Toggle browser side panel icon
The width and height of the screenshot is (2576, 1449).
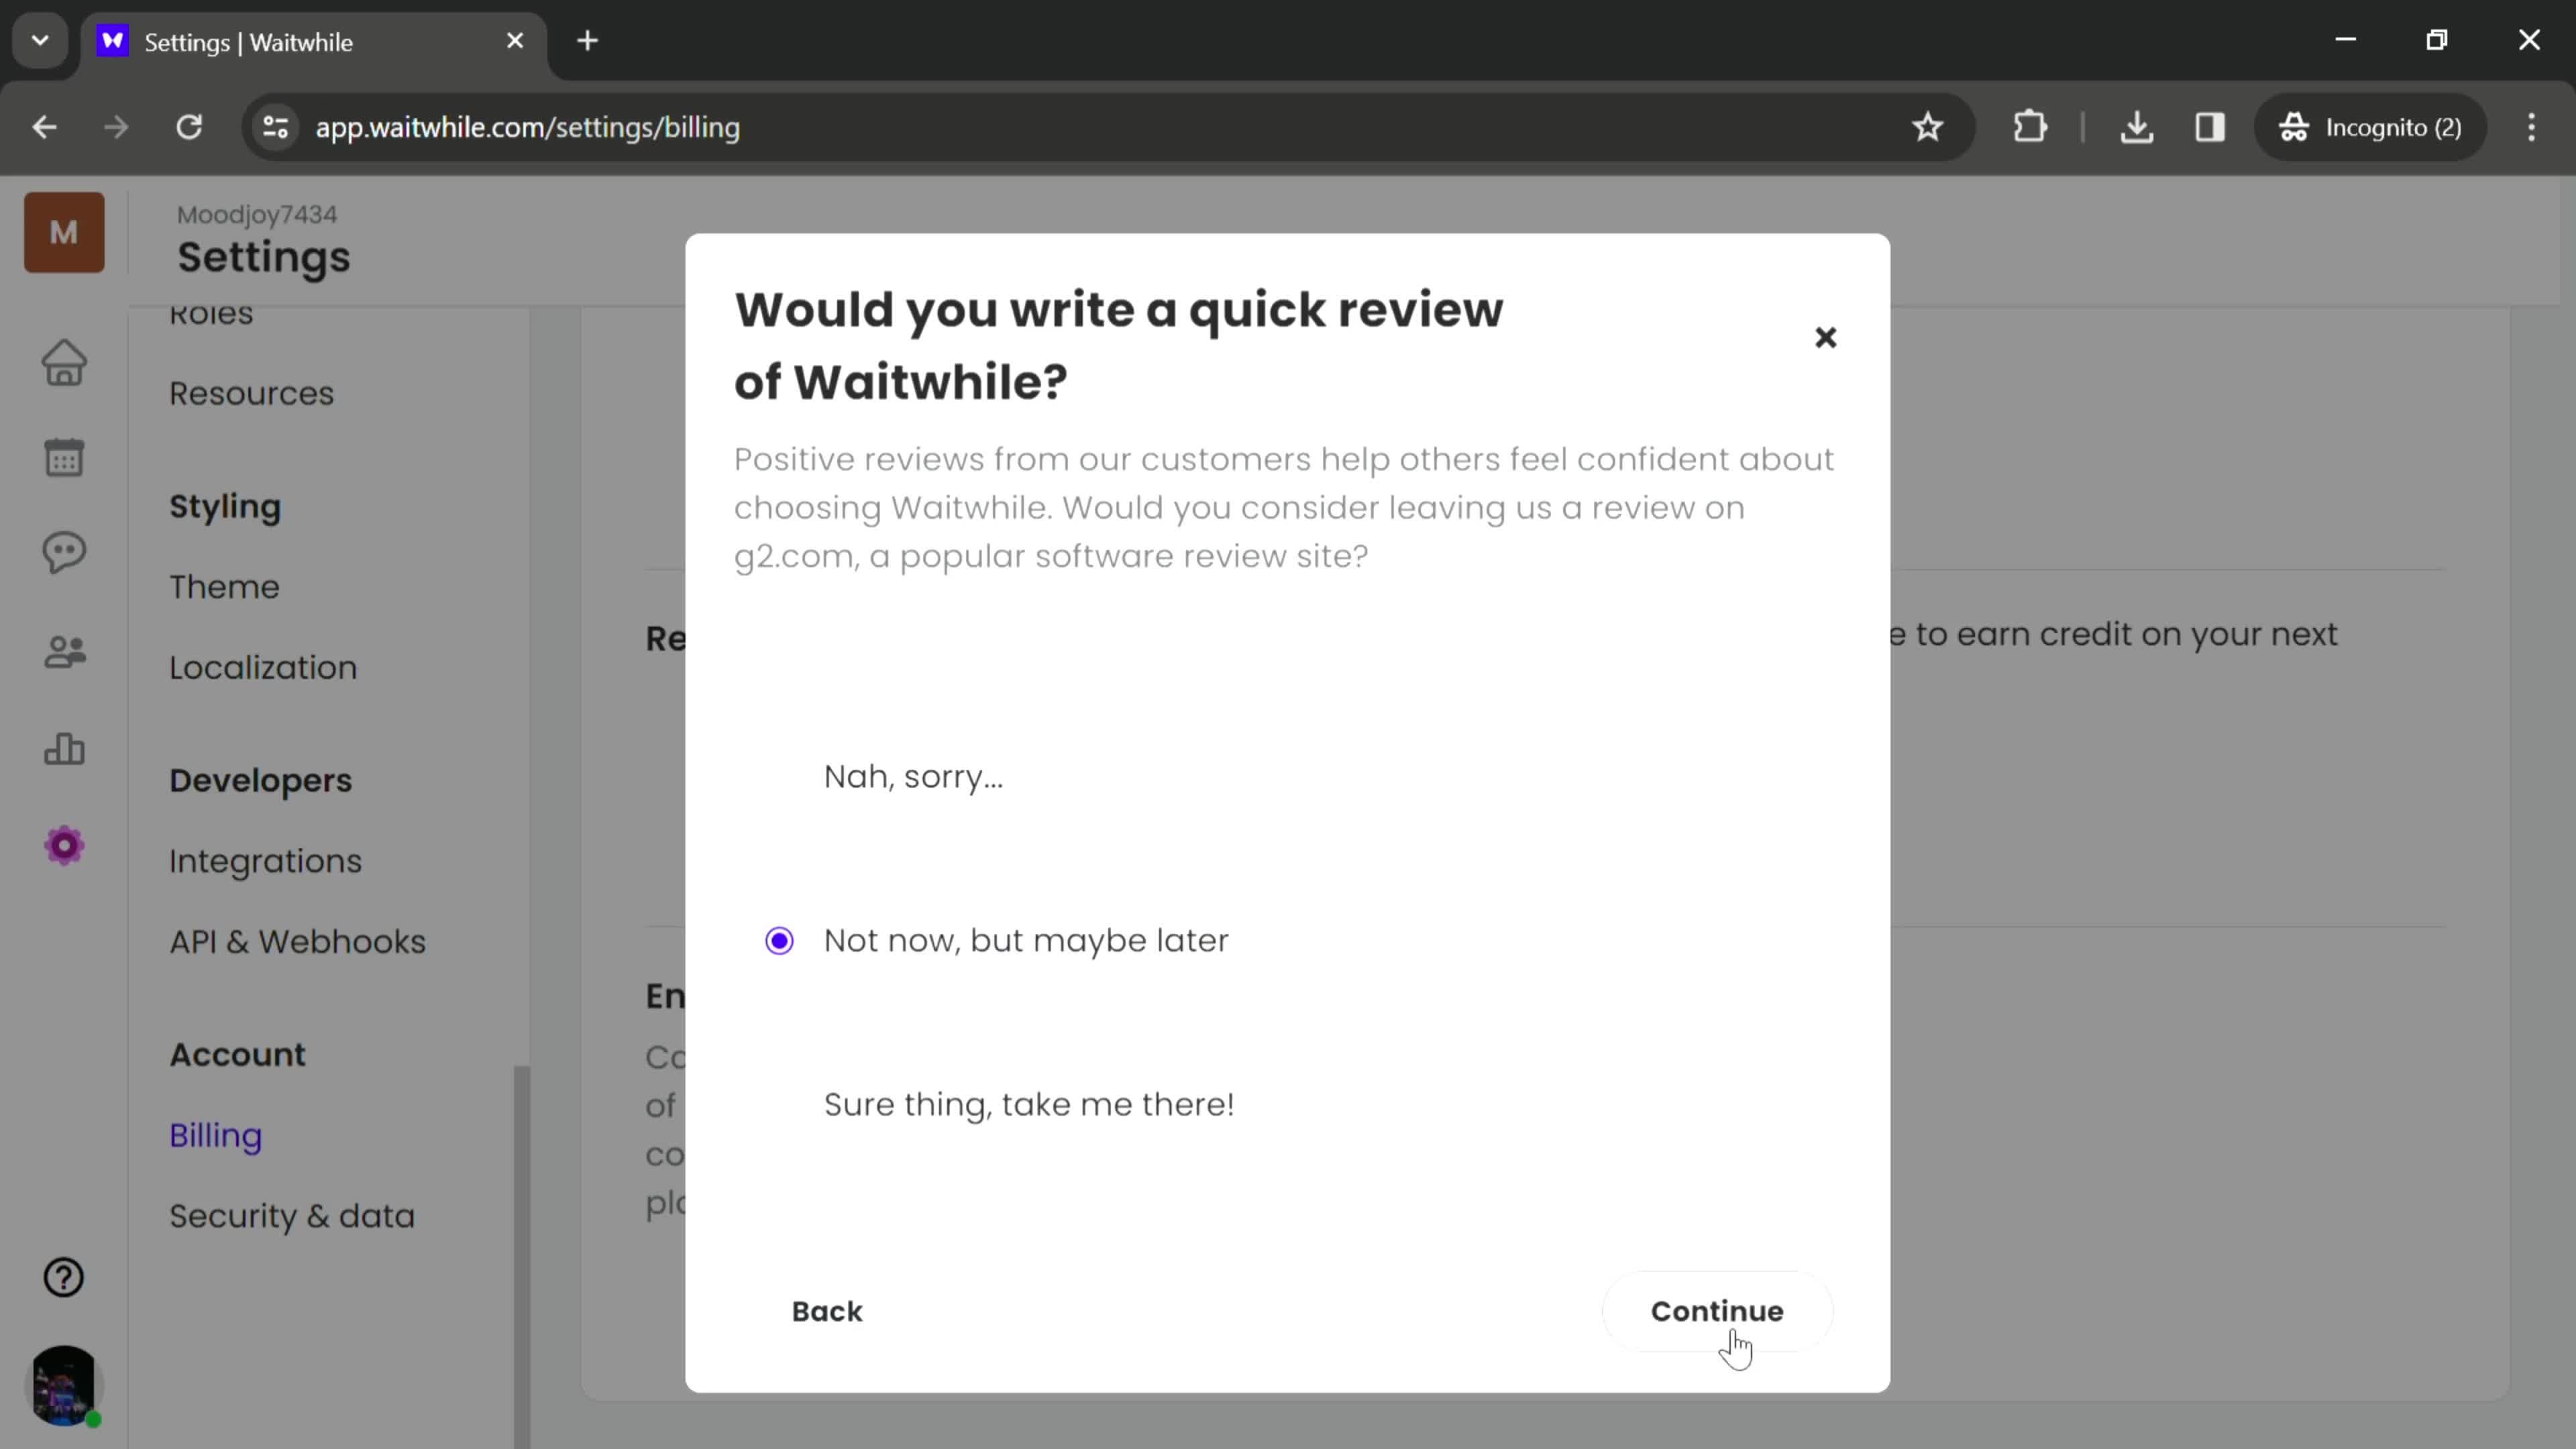tap(2210, 127)
